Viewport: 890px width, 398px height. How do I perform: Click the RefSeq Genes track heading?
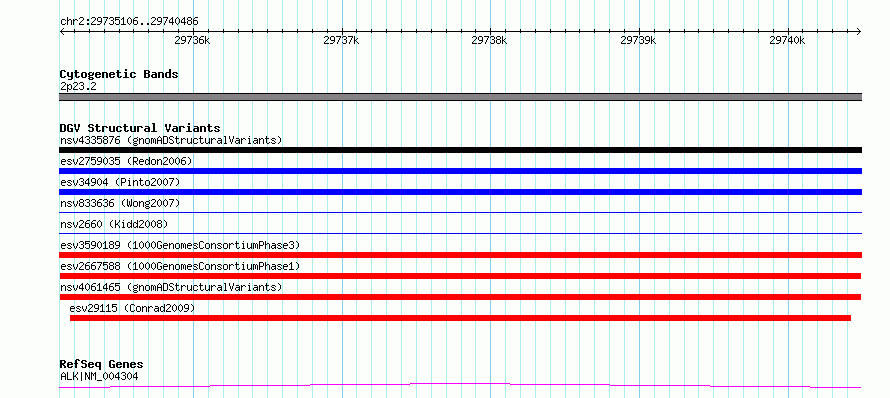101,364
